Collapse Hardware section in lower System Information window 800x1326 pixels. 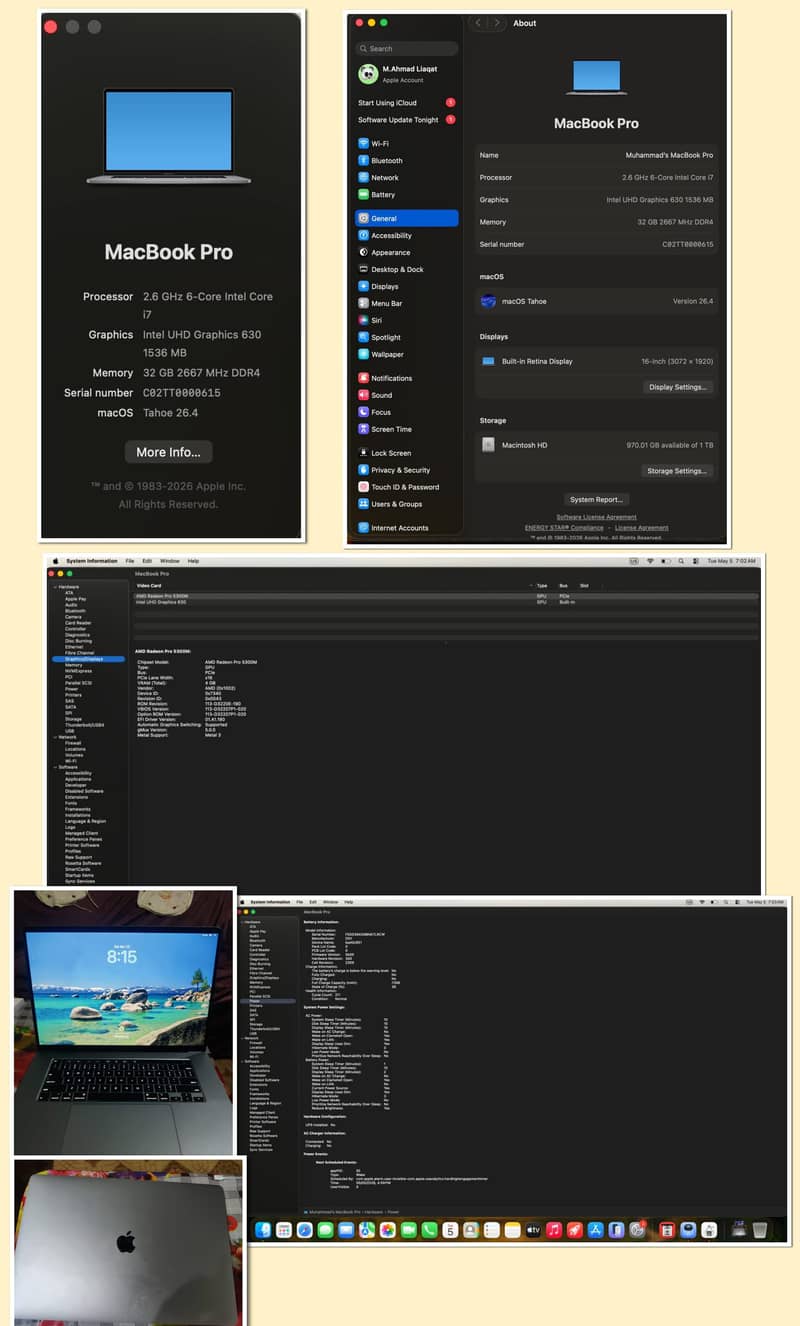[x=242, y=921]
